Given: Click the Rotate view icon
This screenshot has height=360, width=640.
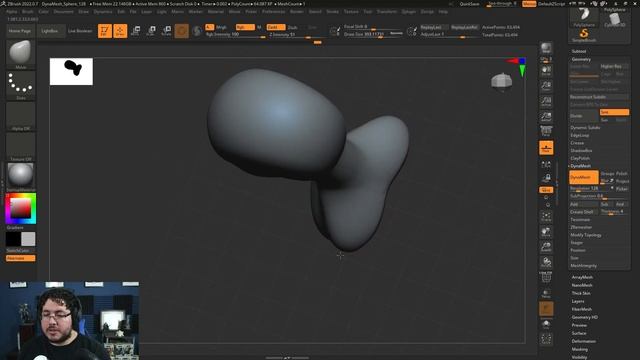Looking at the screenshot, I should click(546, 262).
